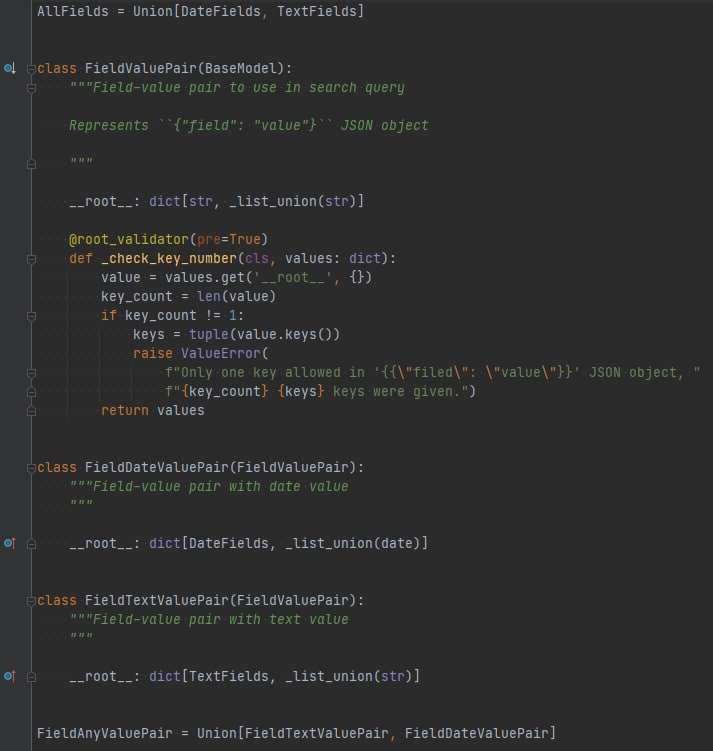The height and width of the screenshot is (751, 713).
Task: Click the cls parameter of _check_key_number
Action: pyautogui.click(x=257, y=258)
